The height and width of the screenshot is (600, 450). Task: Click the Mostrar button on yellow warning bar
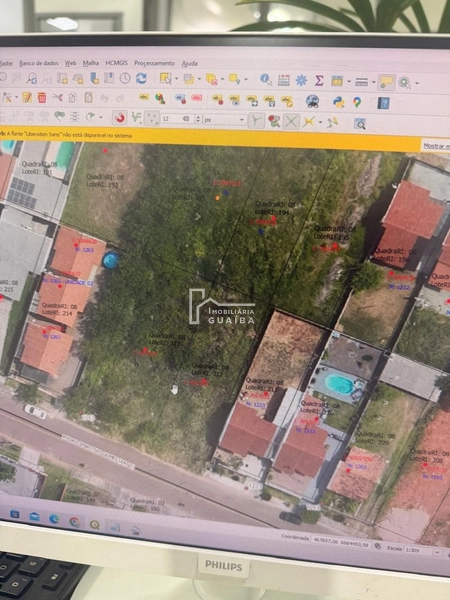436,146
